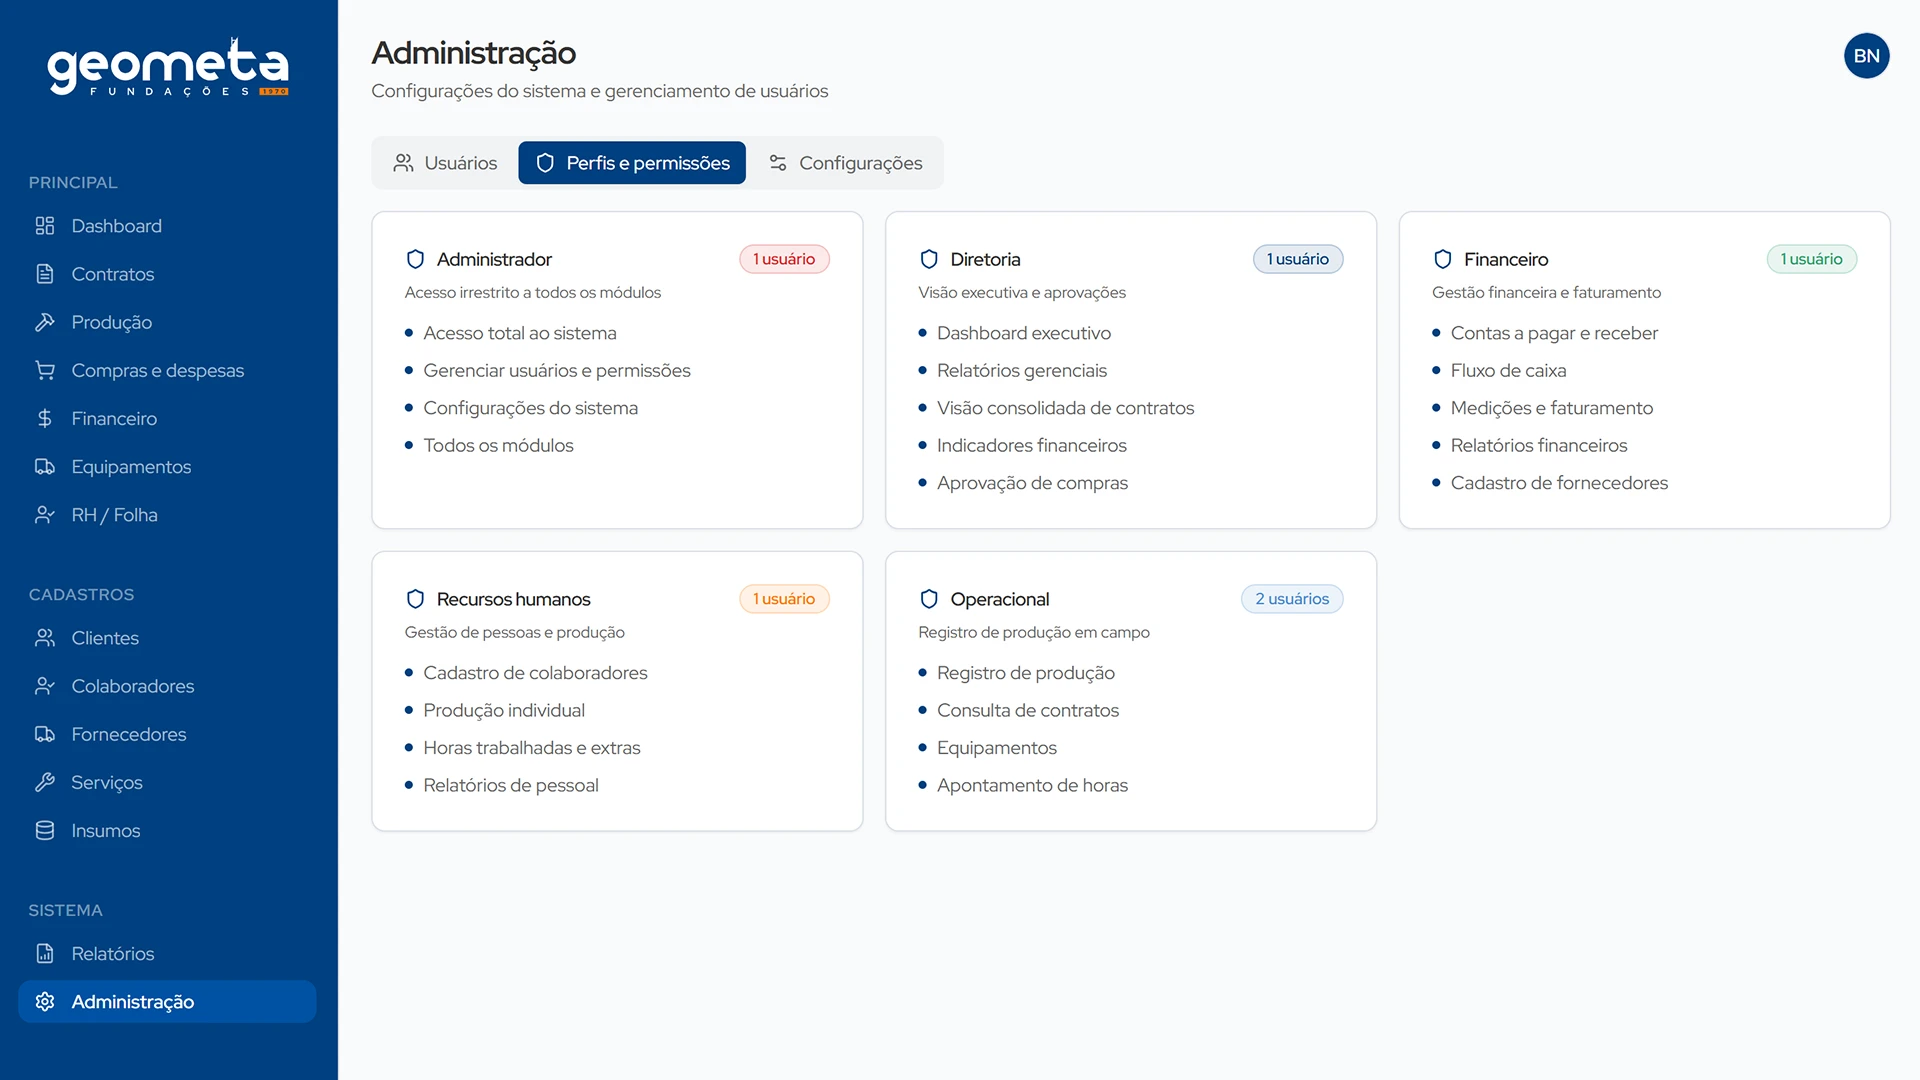Image resolution: width=1920 pixels, height=1080 pixels.
Task: Click the Compras e despesas cart icon
Action: tap(45, 370)
